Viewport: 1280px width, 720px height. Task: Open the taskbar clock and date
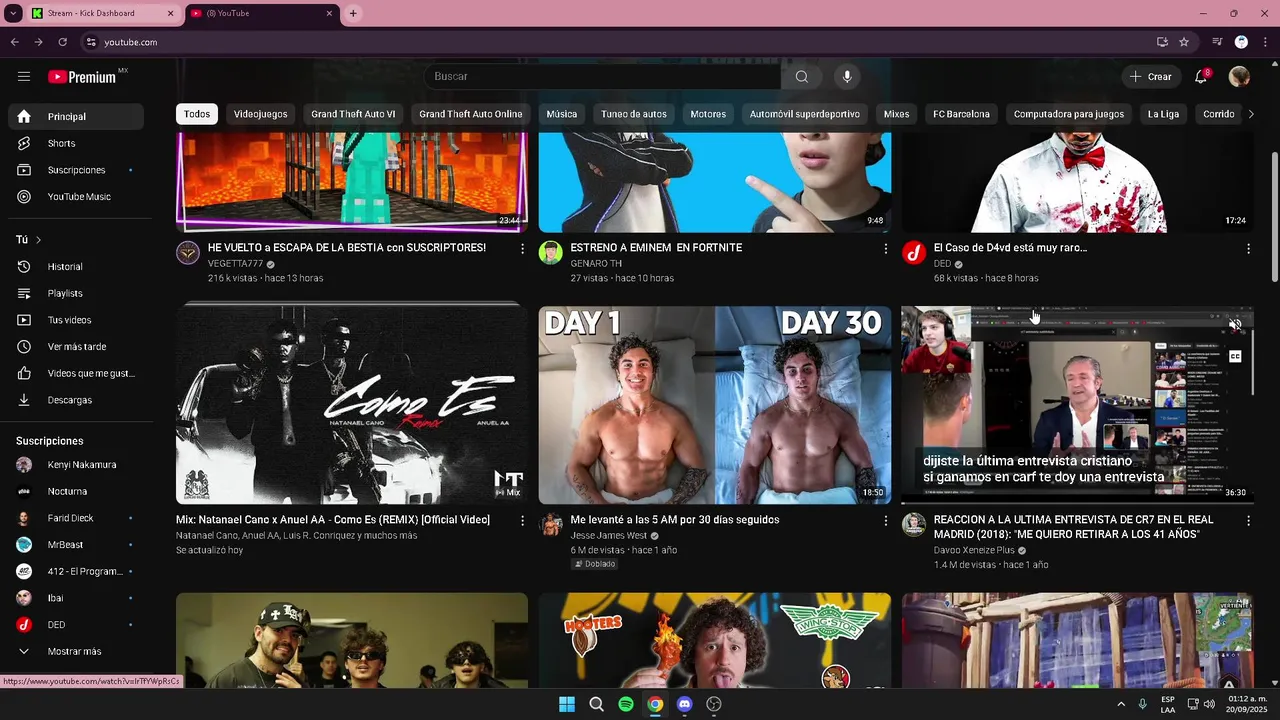[x=1247, y=704]
